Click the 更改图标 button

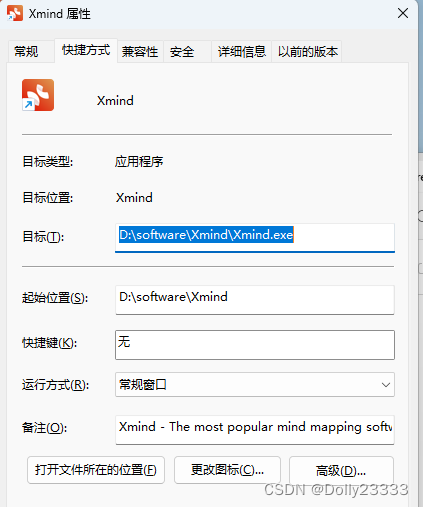pyautogui.click(x=227, y=470)
